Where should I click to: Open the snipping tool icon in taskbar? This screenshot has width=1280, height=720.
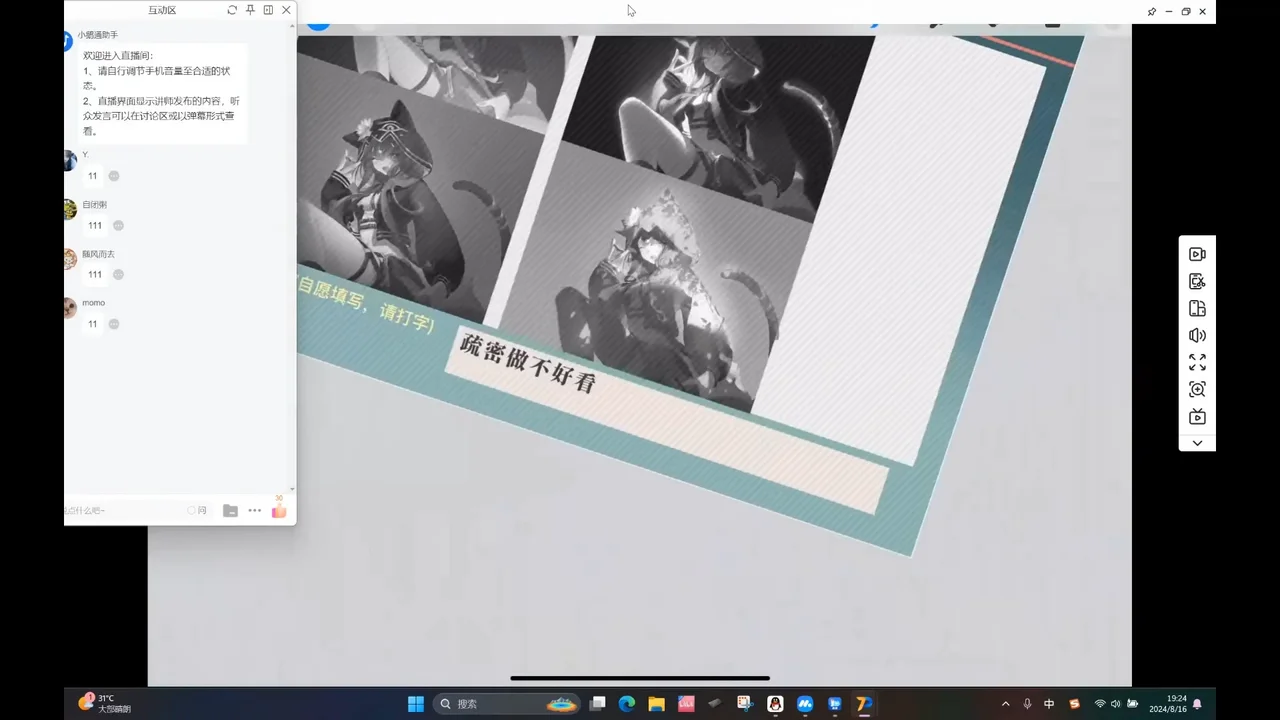click(x=745, y=704)
